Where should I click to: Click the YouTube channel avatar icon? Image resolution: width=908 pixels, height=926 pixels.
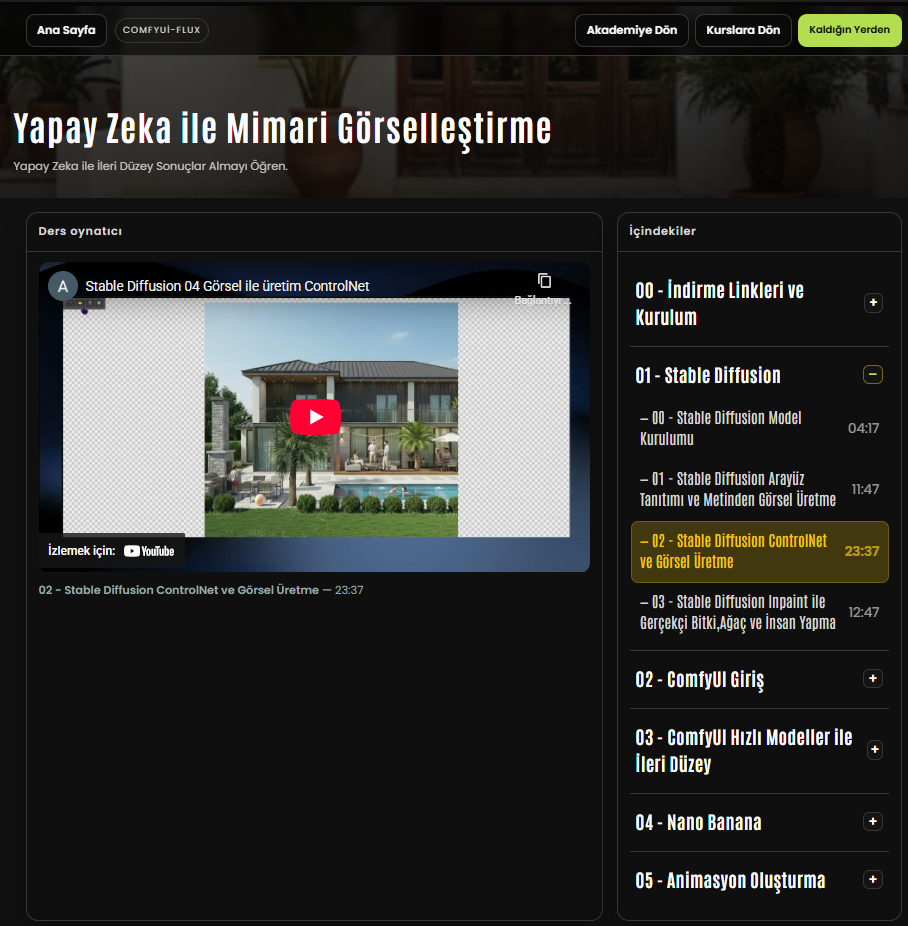pos(63,286)
